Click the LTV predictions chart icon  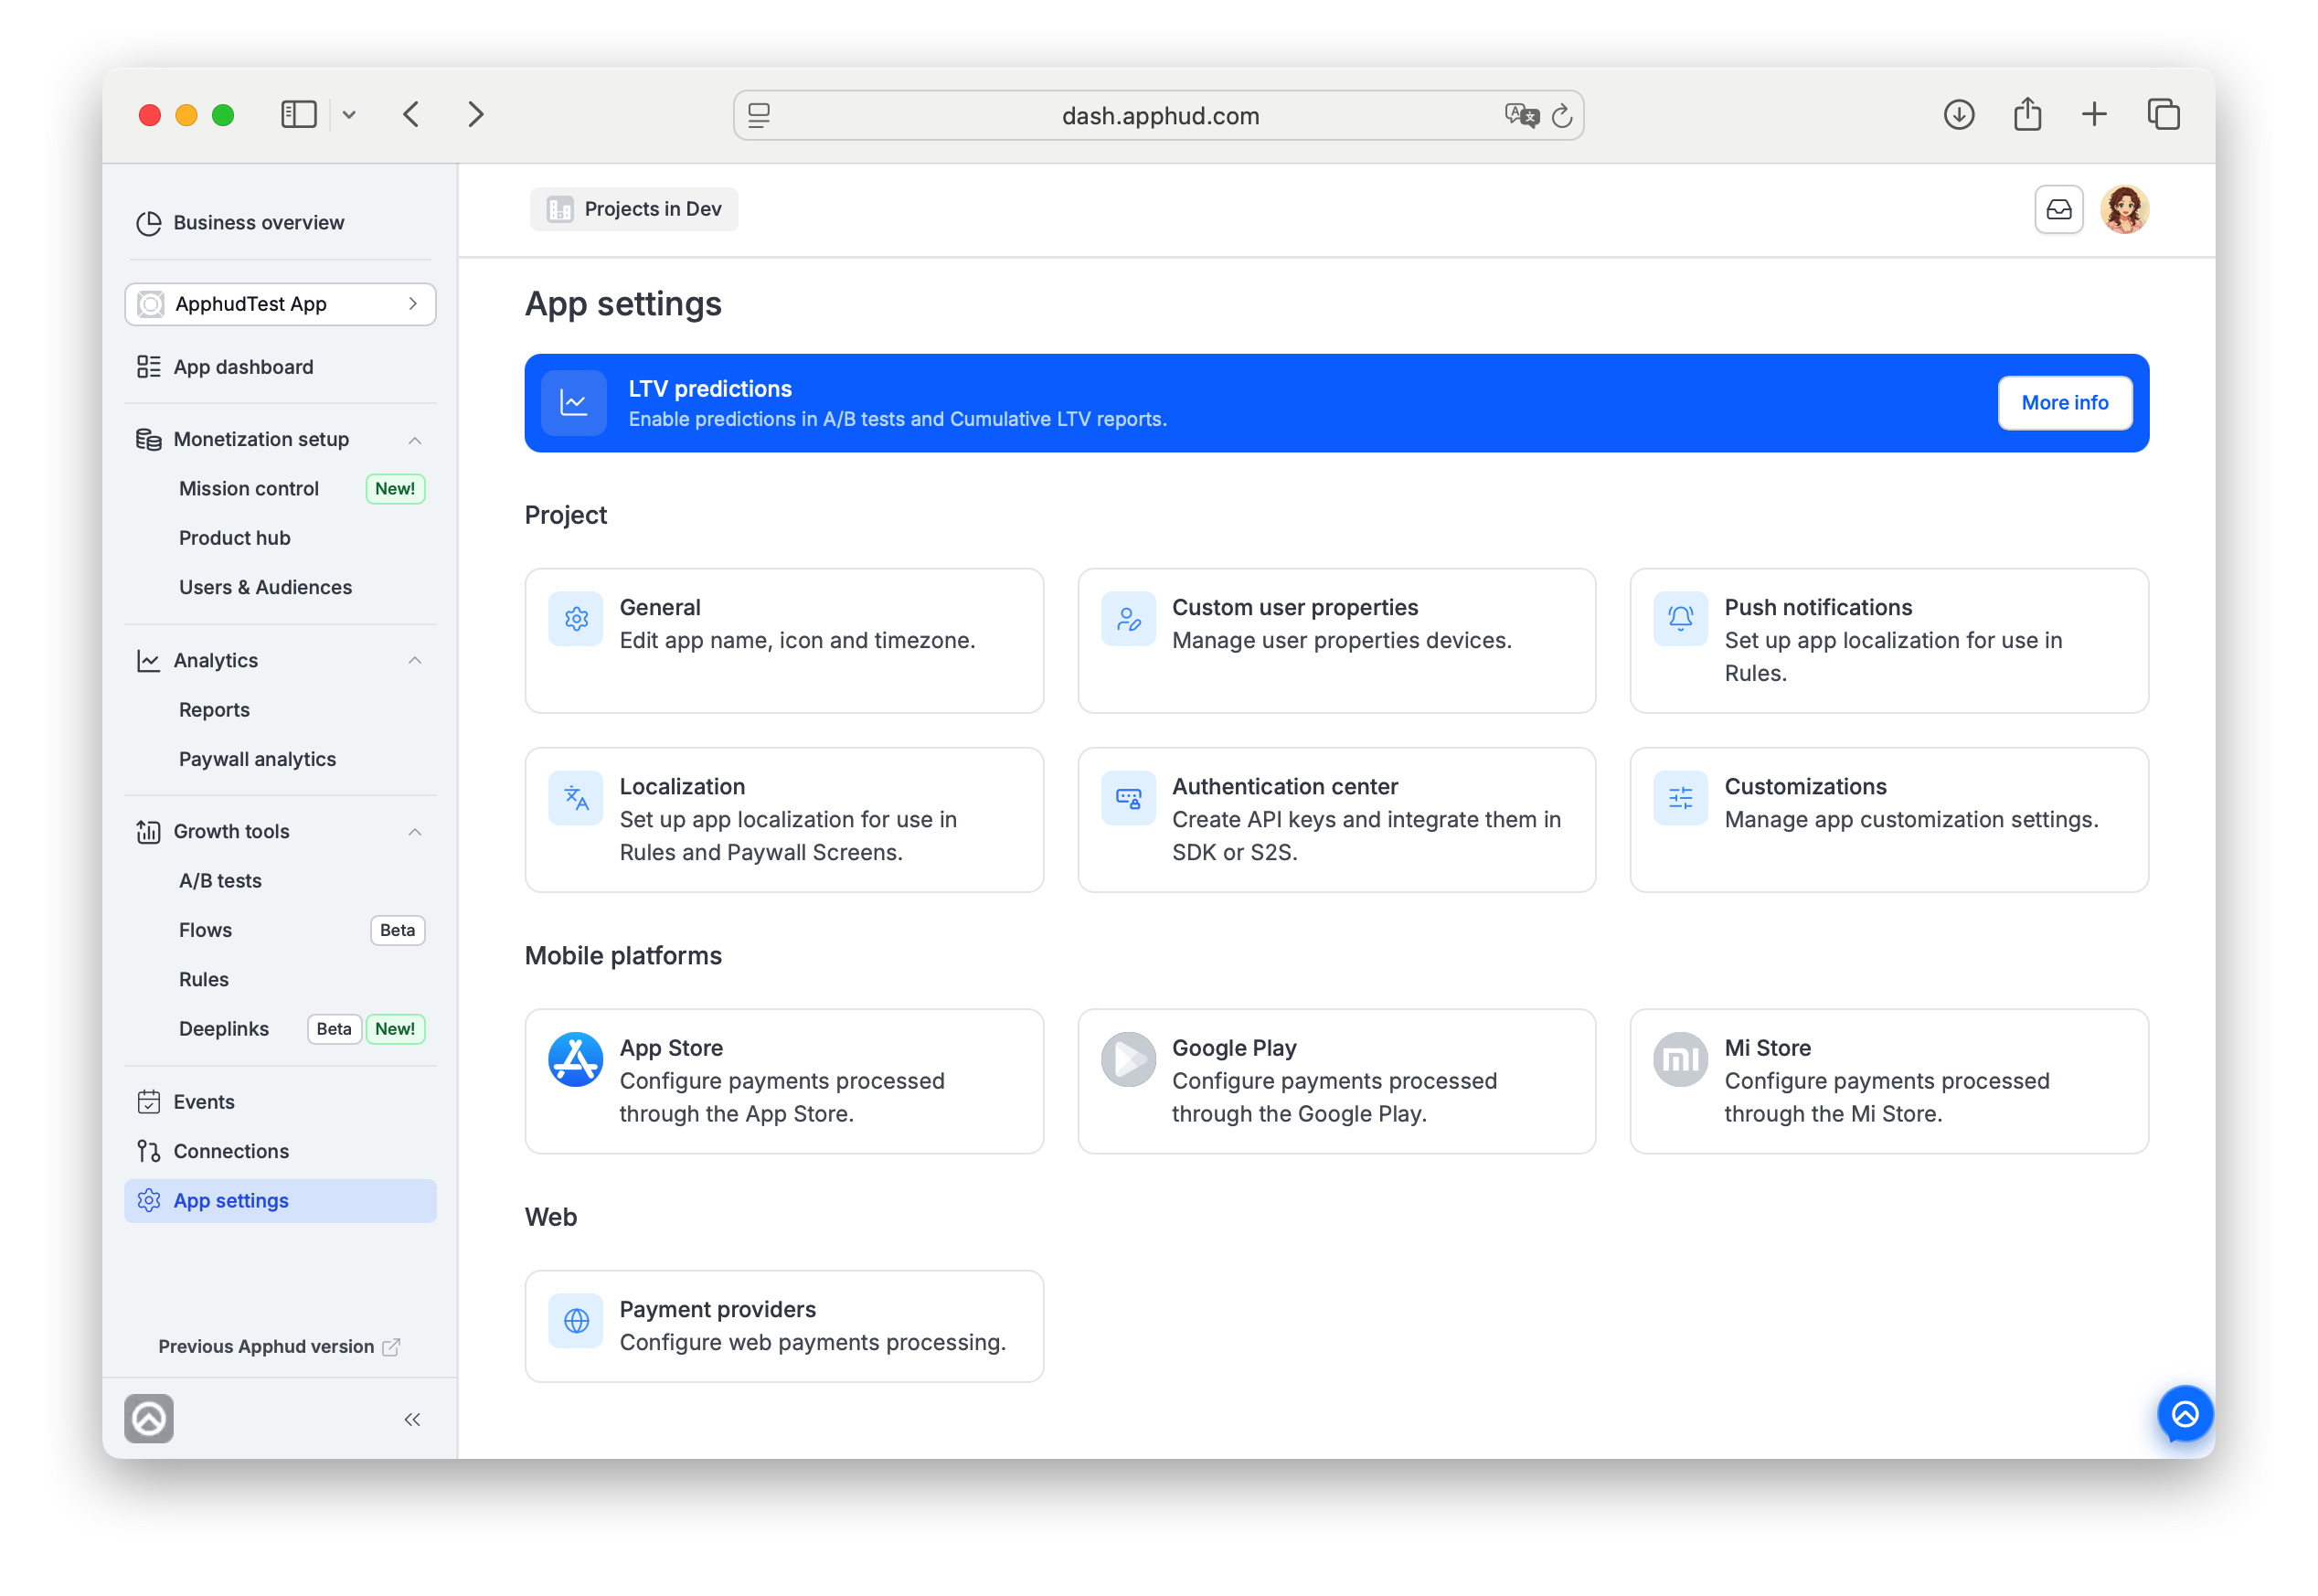coord(574,403)
